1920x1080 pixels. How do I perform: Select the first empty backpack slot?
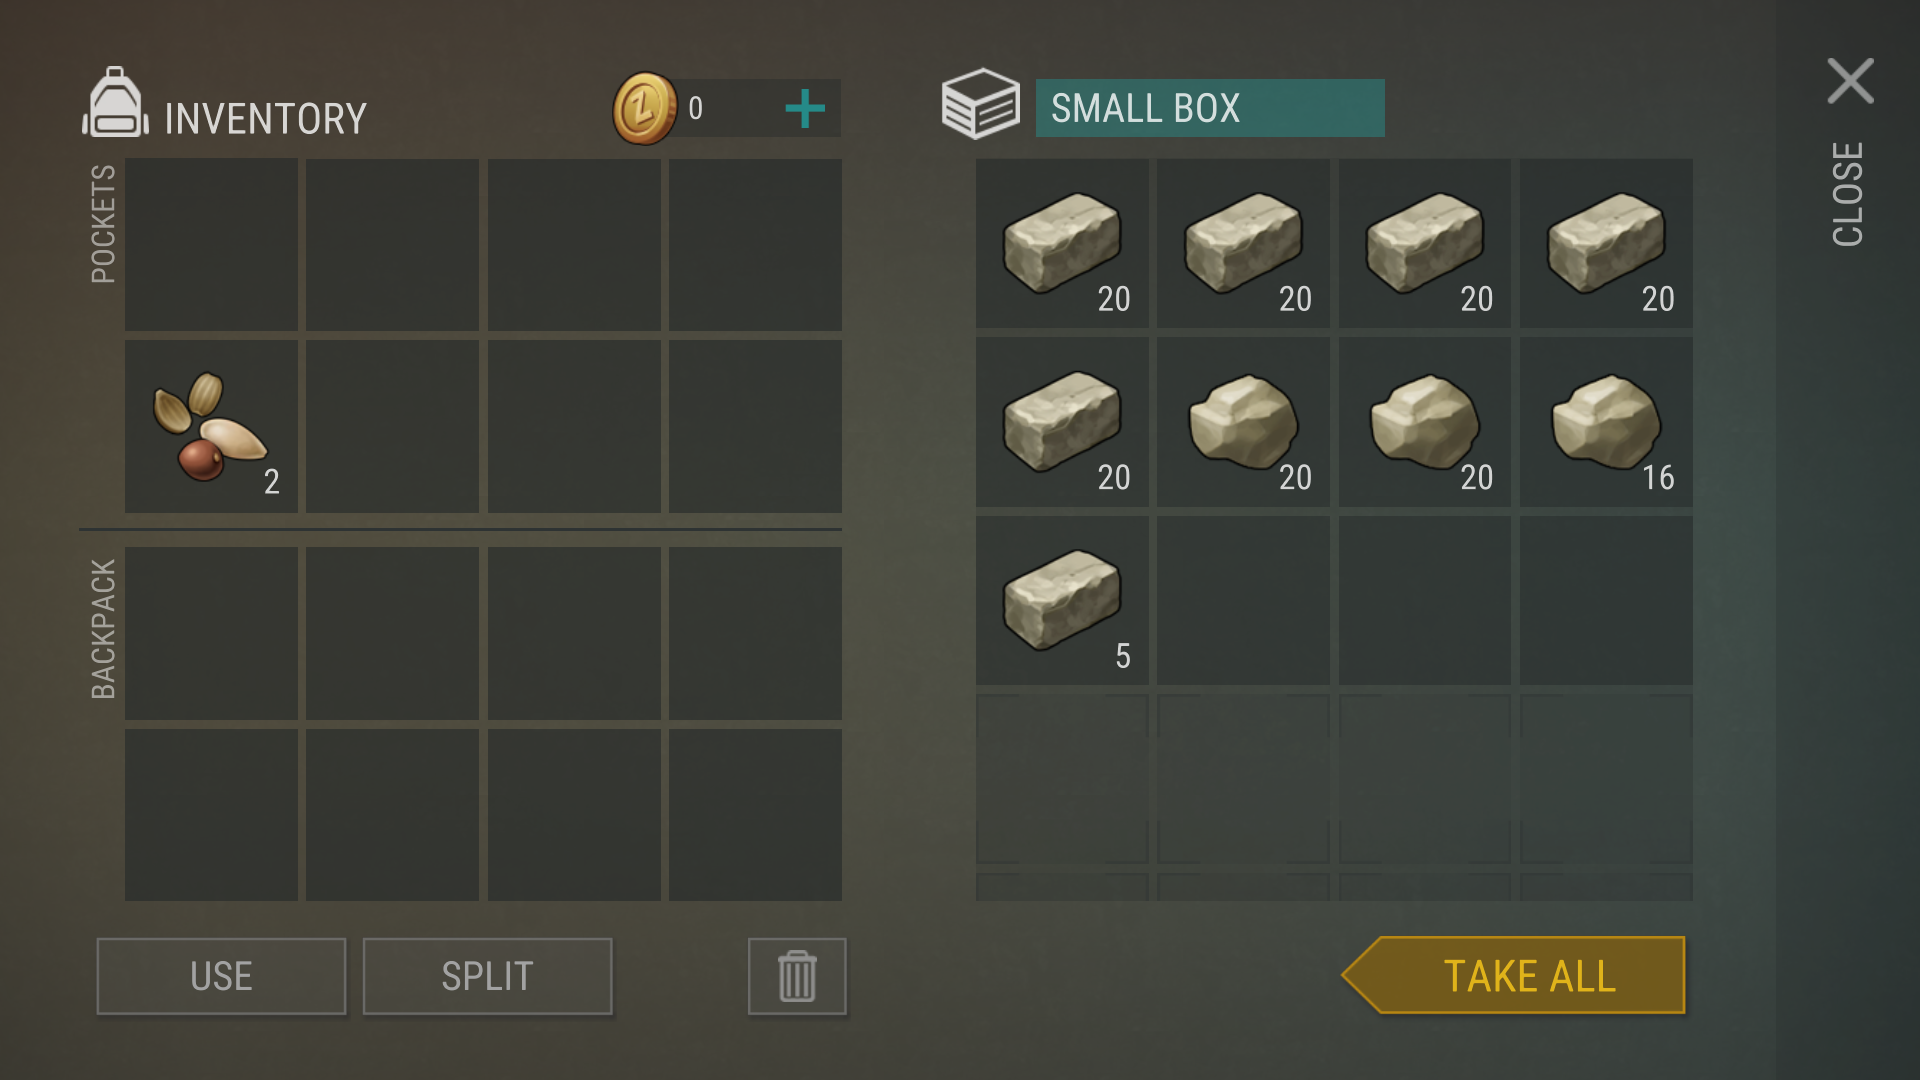(211, 633)
